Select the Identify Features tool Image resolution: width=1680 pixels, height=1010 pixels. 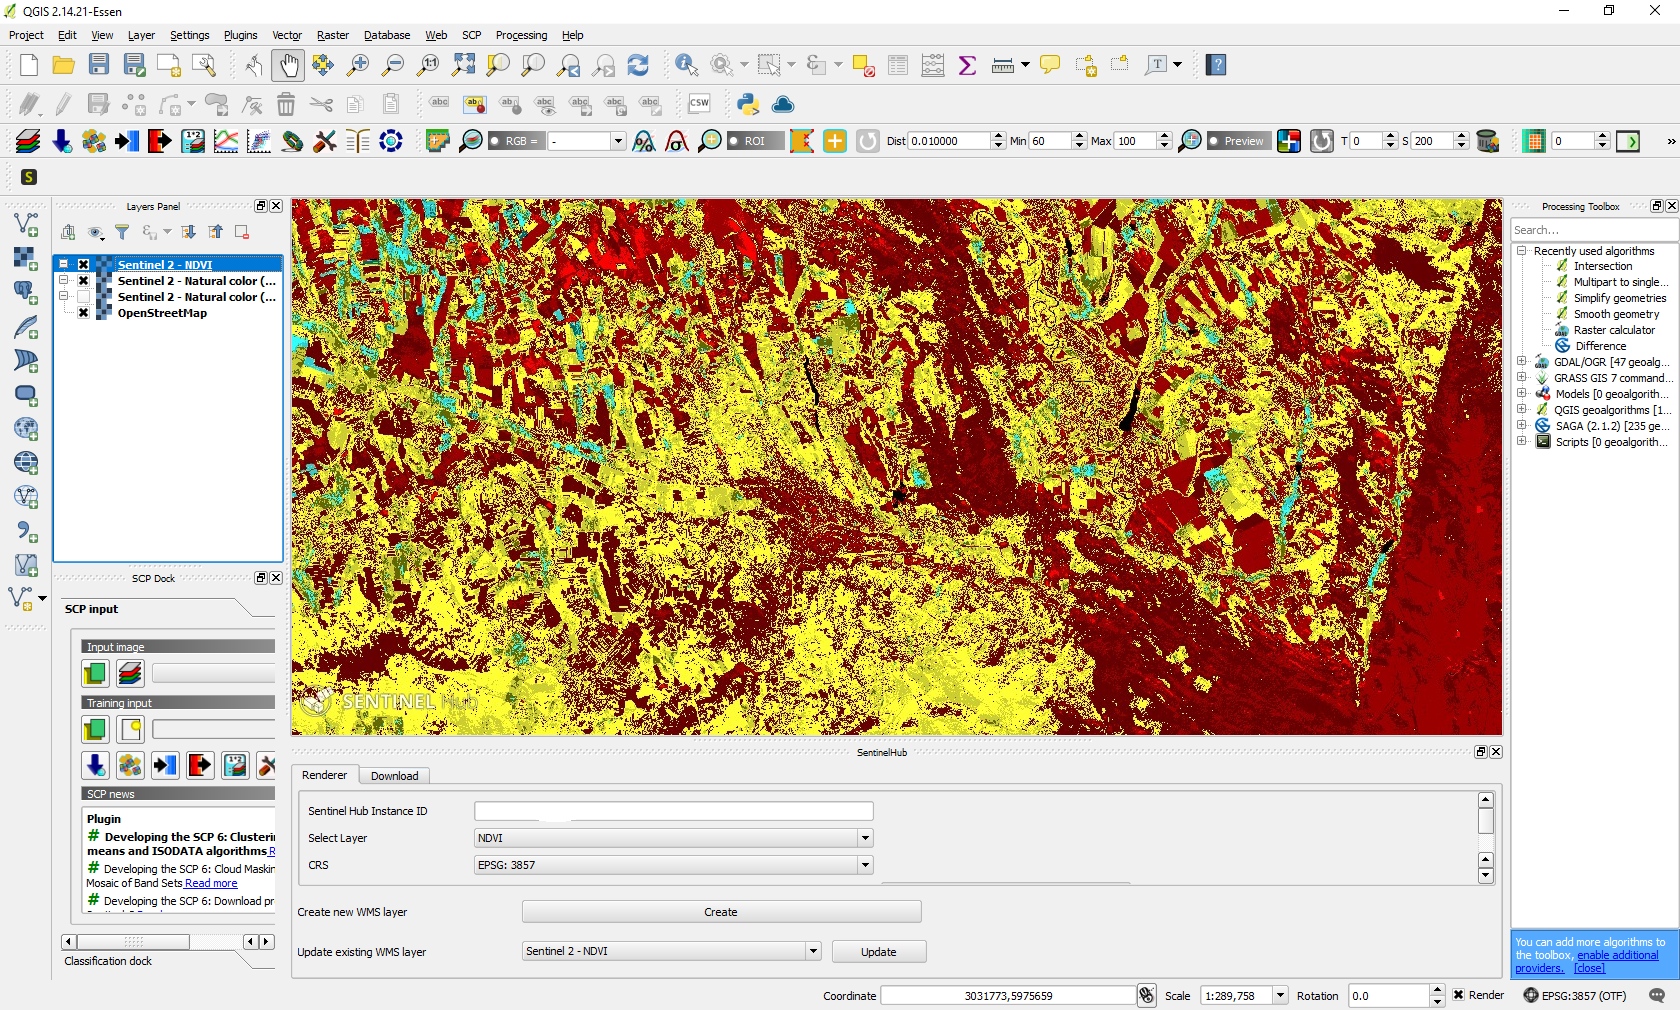[686, 66]
